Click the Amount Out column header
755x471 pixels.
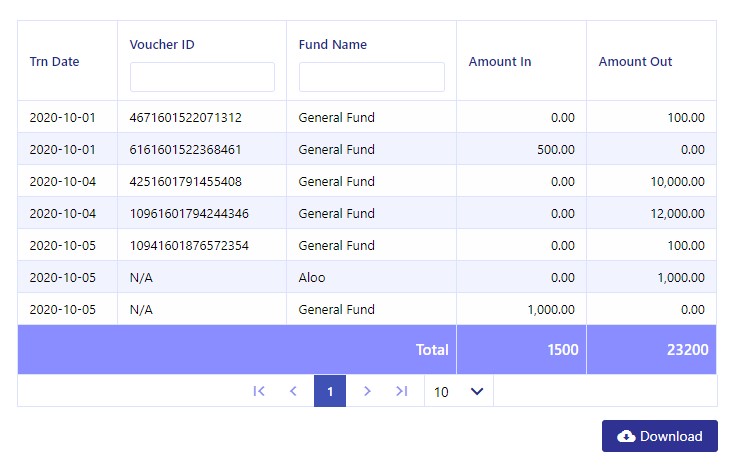click(635, 62)
